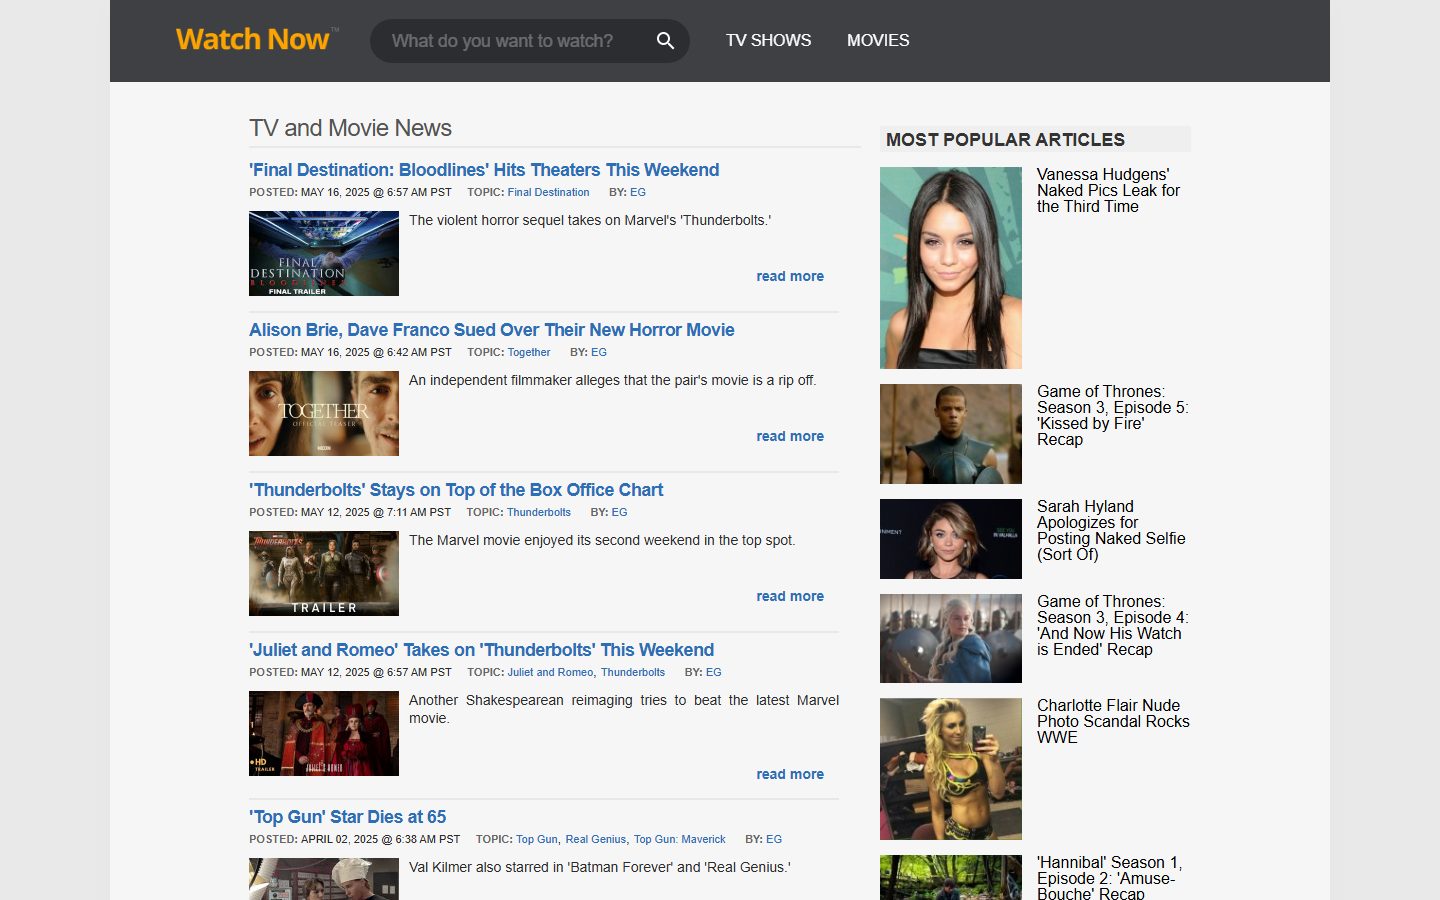The image size is (1440, 900).
Task: Click author EG on Top Gun article
Action: coord(774,839)
